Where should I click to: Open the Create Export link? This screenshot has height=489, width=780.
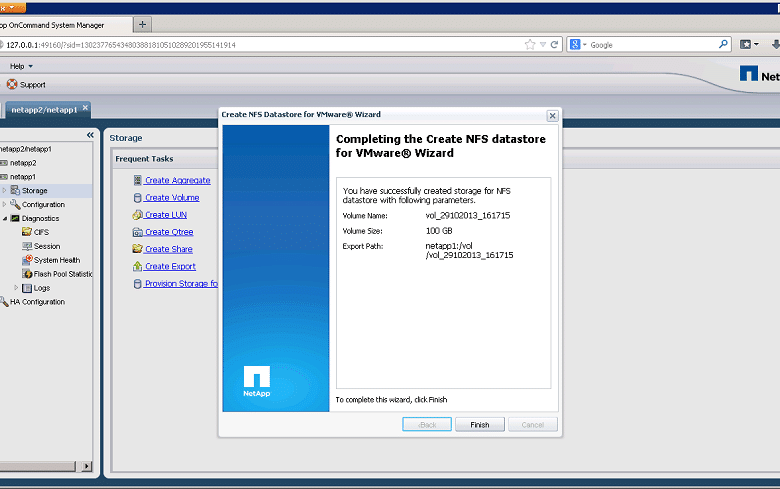click(x=170, y=266)
